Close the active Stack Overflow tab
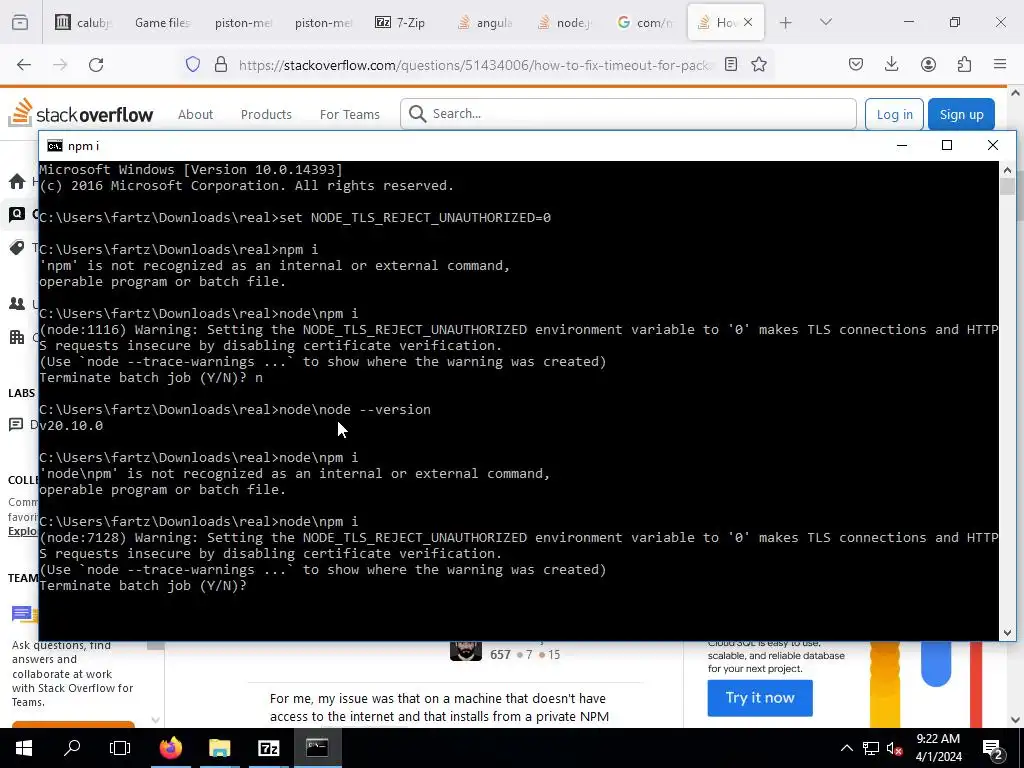The height and width of the screenshot is (768, 1024). (748, 22)
